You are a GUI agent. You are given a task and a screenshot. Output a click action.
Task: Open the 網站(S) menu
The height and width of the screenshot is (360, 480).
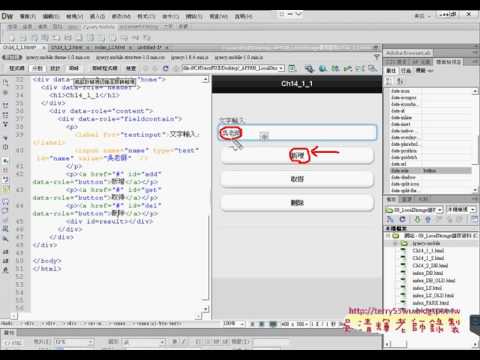[x=194, y=16]
